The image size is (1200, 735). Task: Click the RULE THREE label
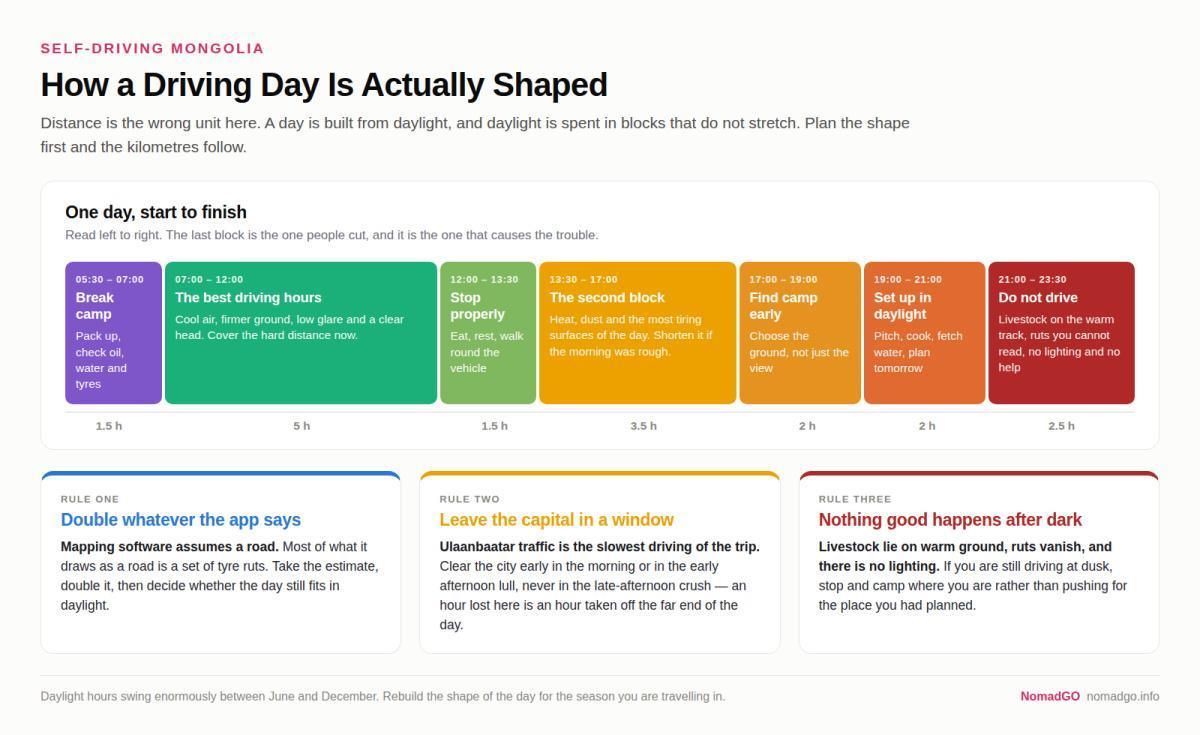click(855, 499)
